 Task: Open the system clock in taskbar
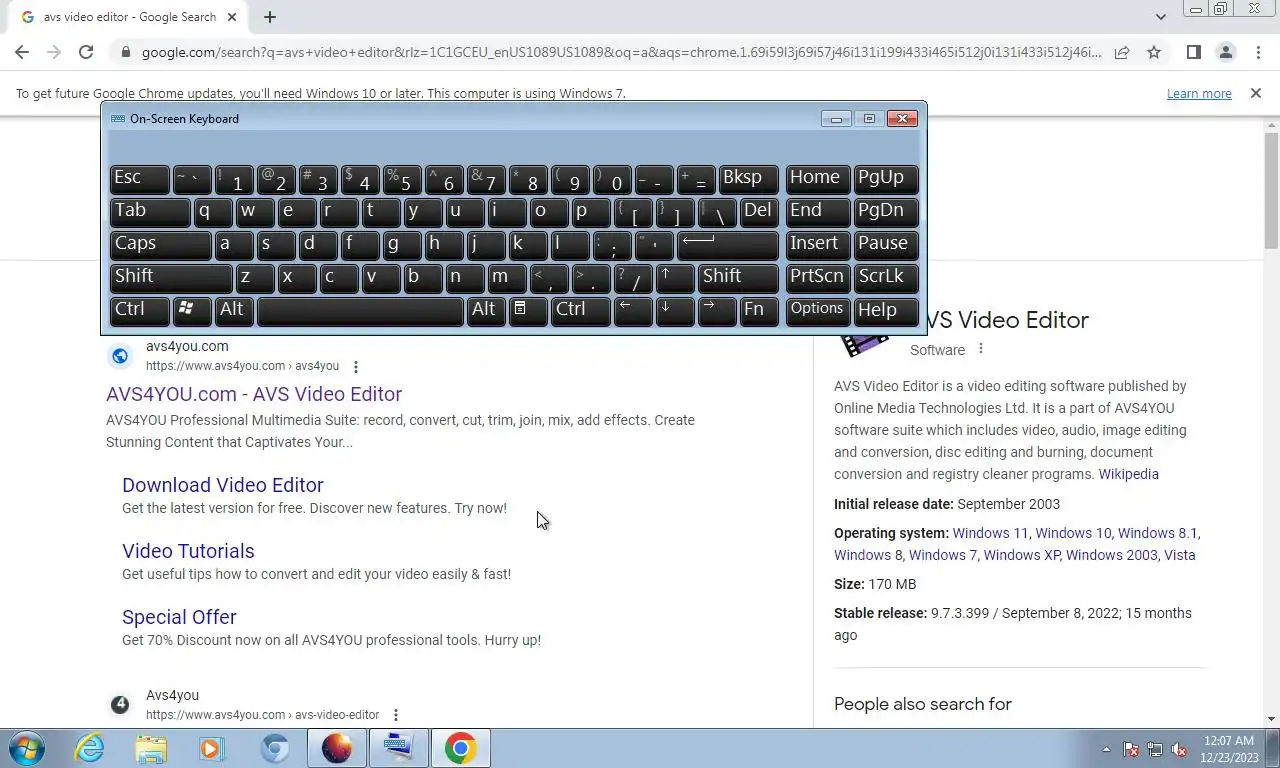pyautogui.click(x=1229, y=749)
